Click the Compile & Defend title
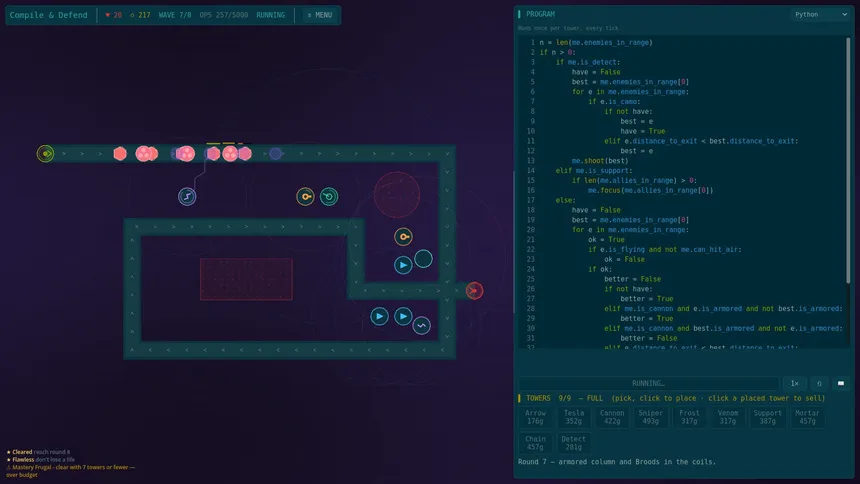Viewport: 860px width, 484px height. 48,15
